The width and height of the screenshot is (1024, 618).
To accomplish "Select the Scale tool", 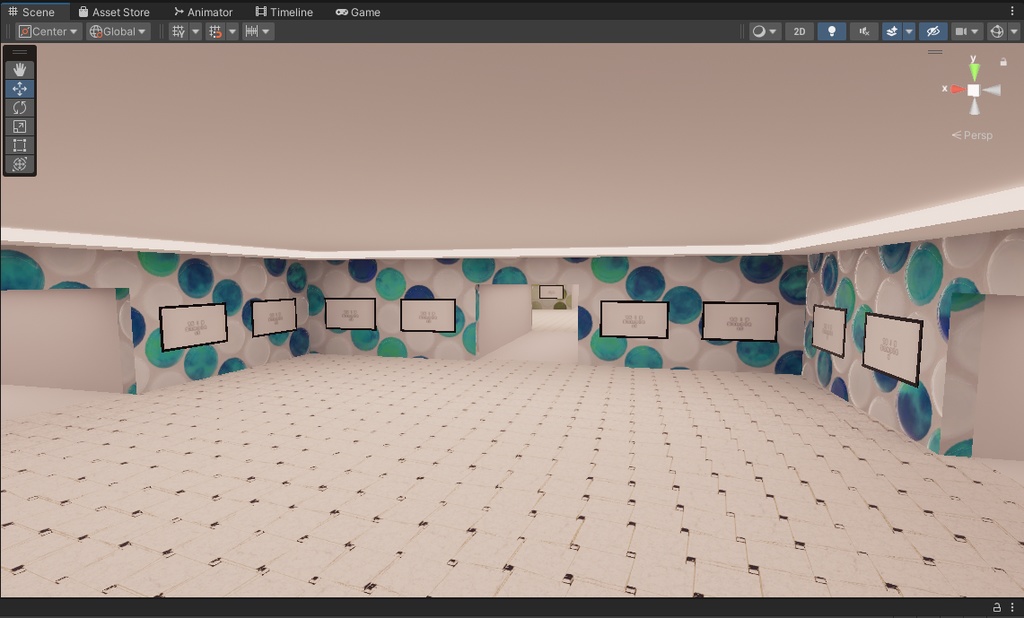I will (20, 127).
